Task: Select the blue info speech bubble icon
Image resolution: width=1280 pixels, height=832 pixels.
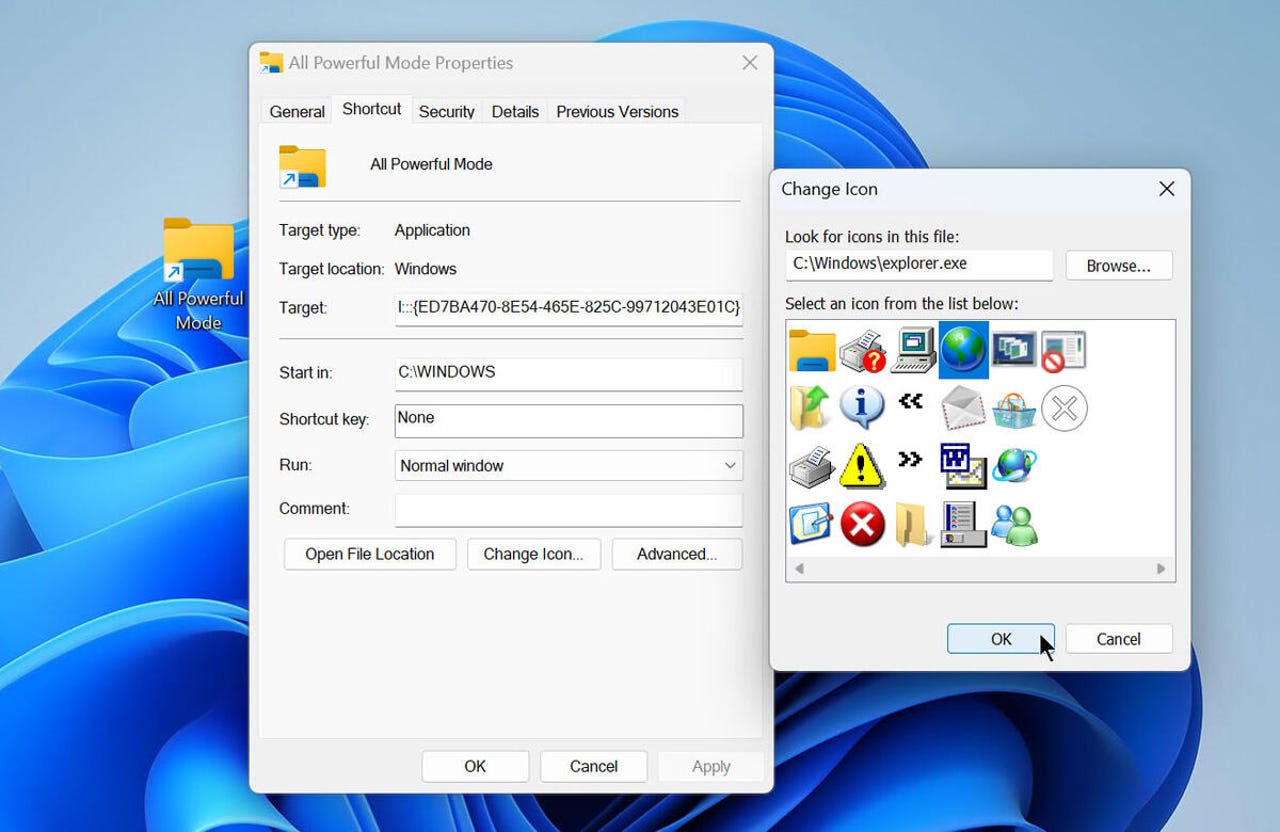Action: click(x=862, y=407)
